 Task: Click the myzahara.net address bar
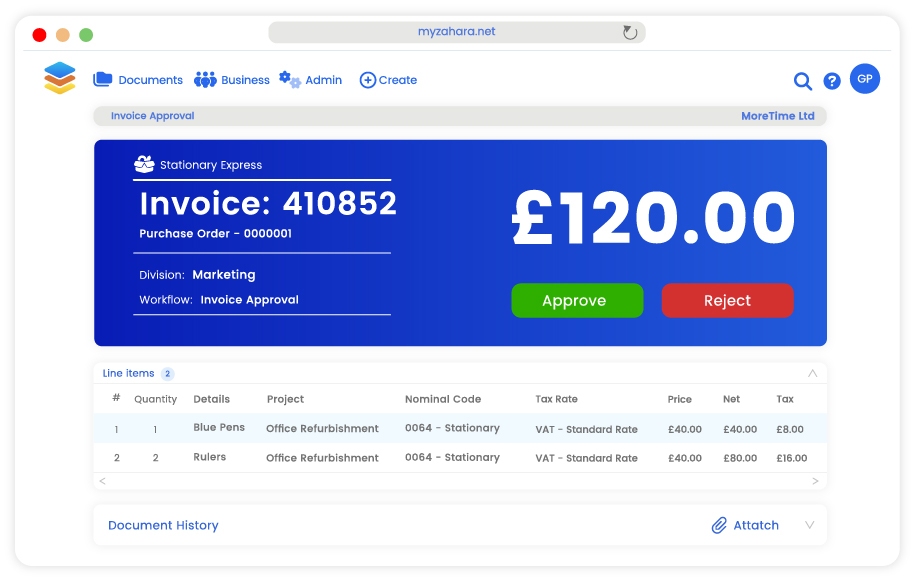pyautogui.click(x=457, y=32)
